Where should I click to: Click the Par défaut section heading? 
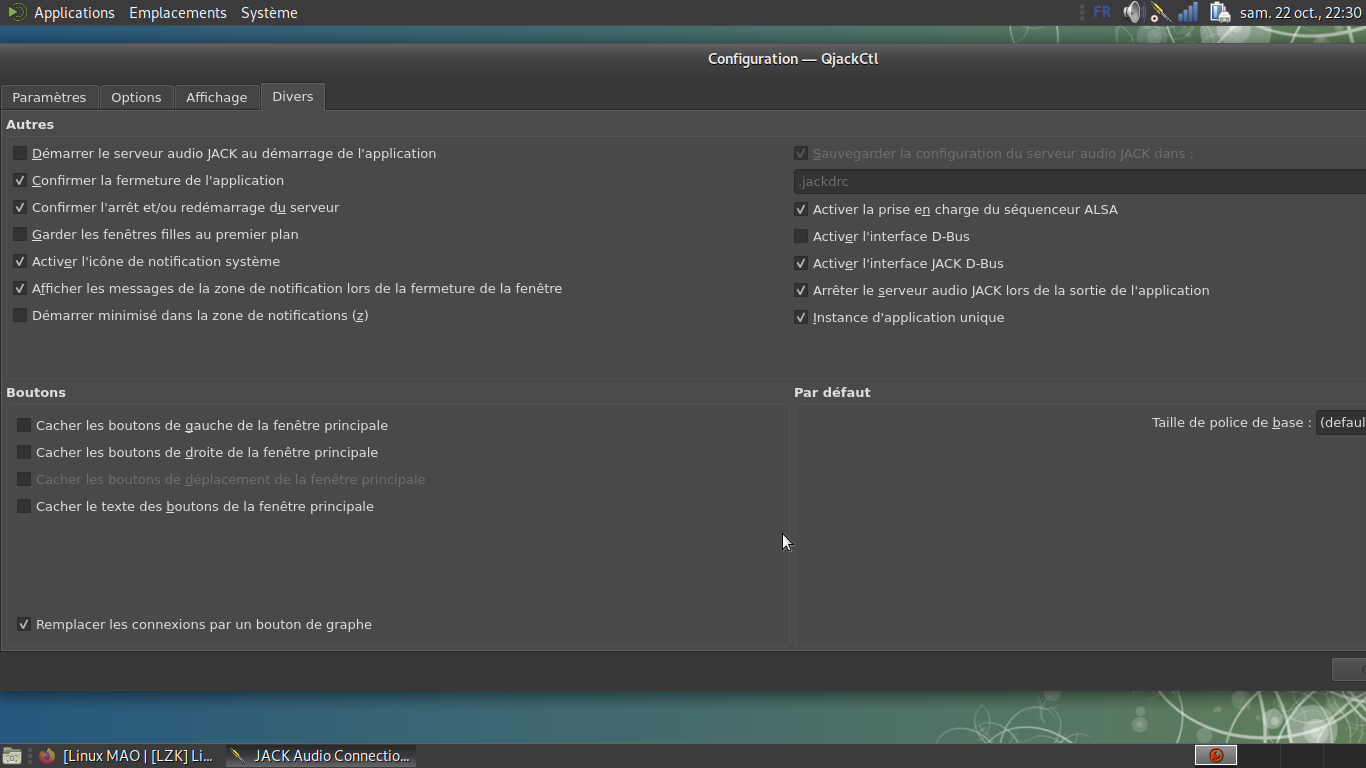pyautogui.click(x=832, y=392)
